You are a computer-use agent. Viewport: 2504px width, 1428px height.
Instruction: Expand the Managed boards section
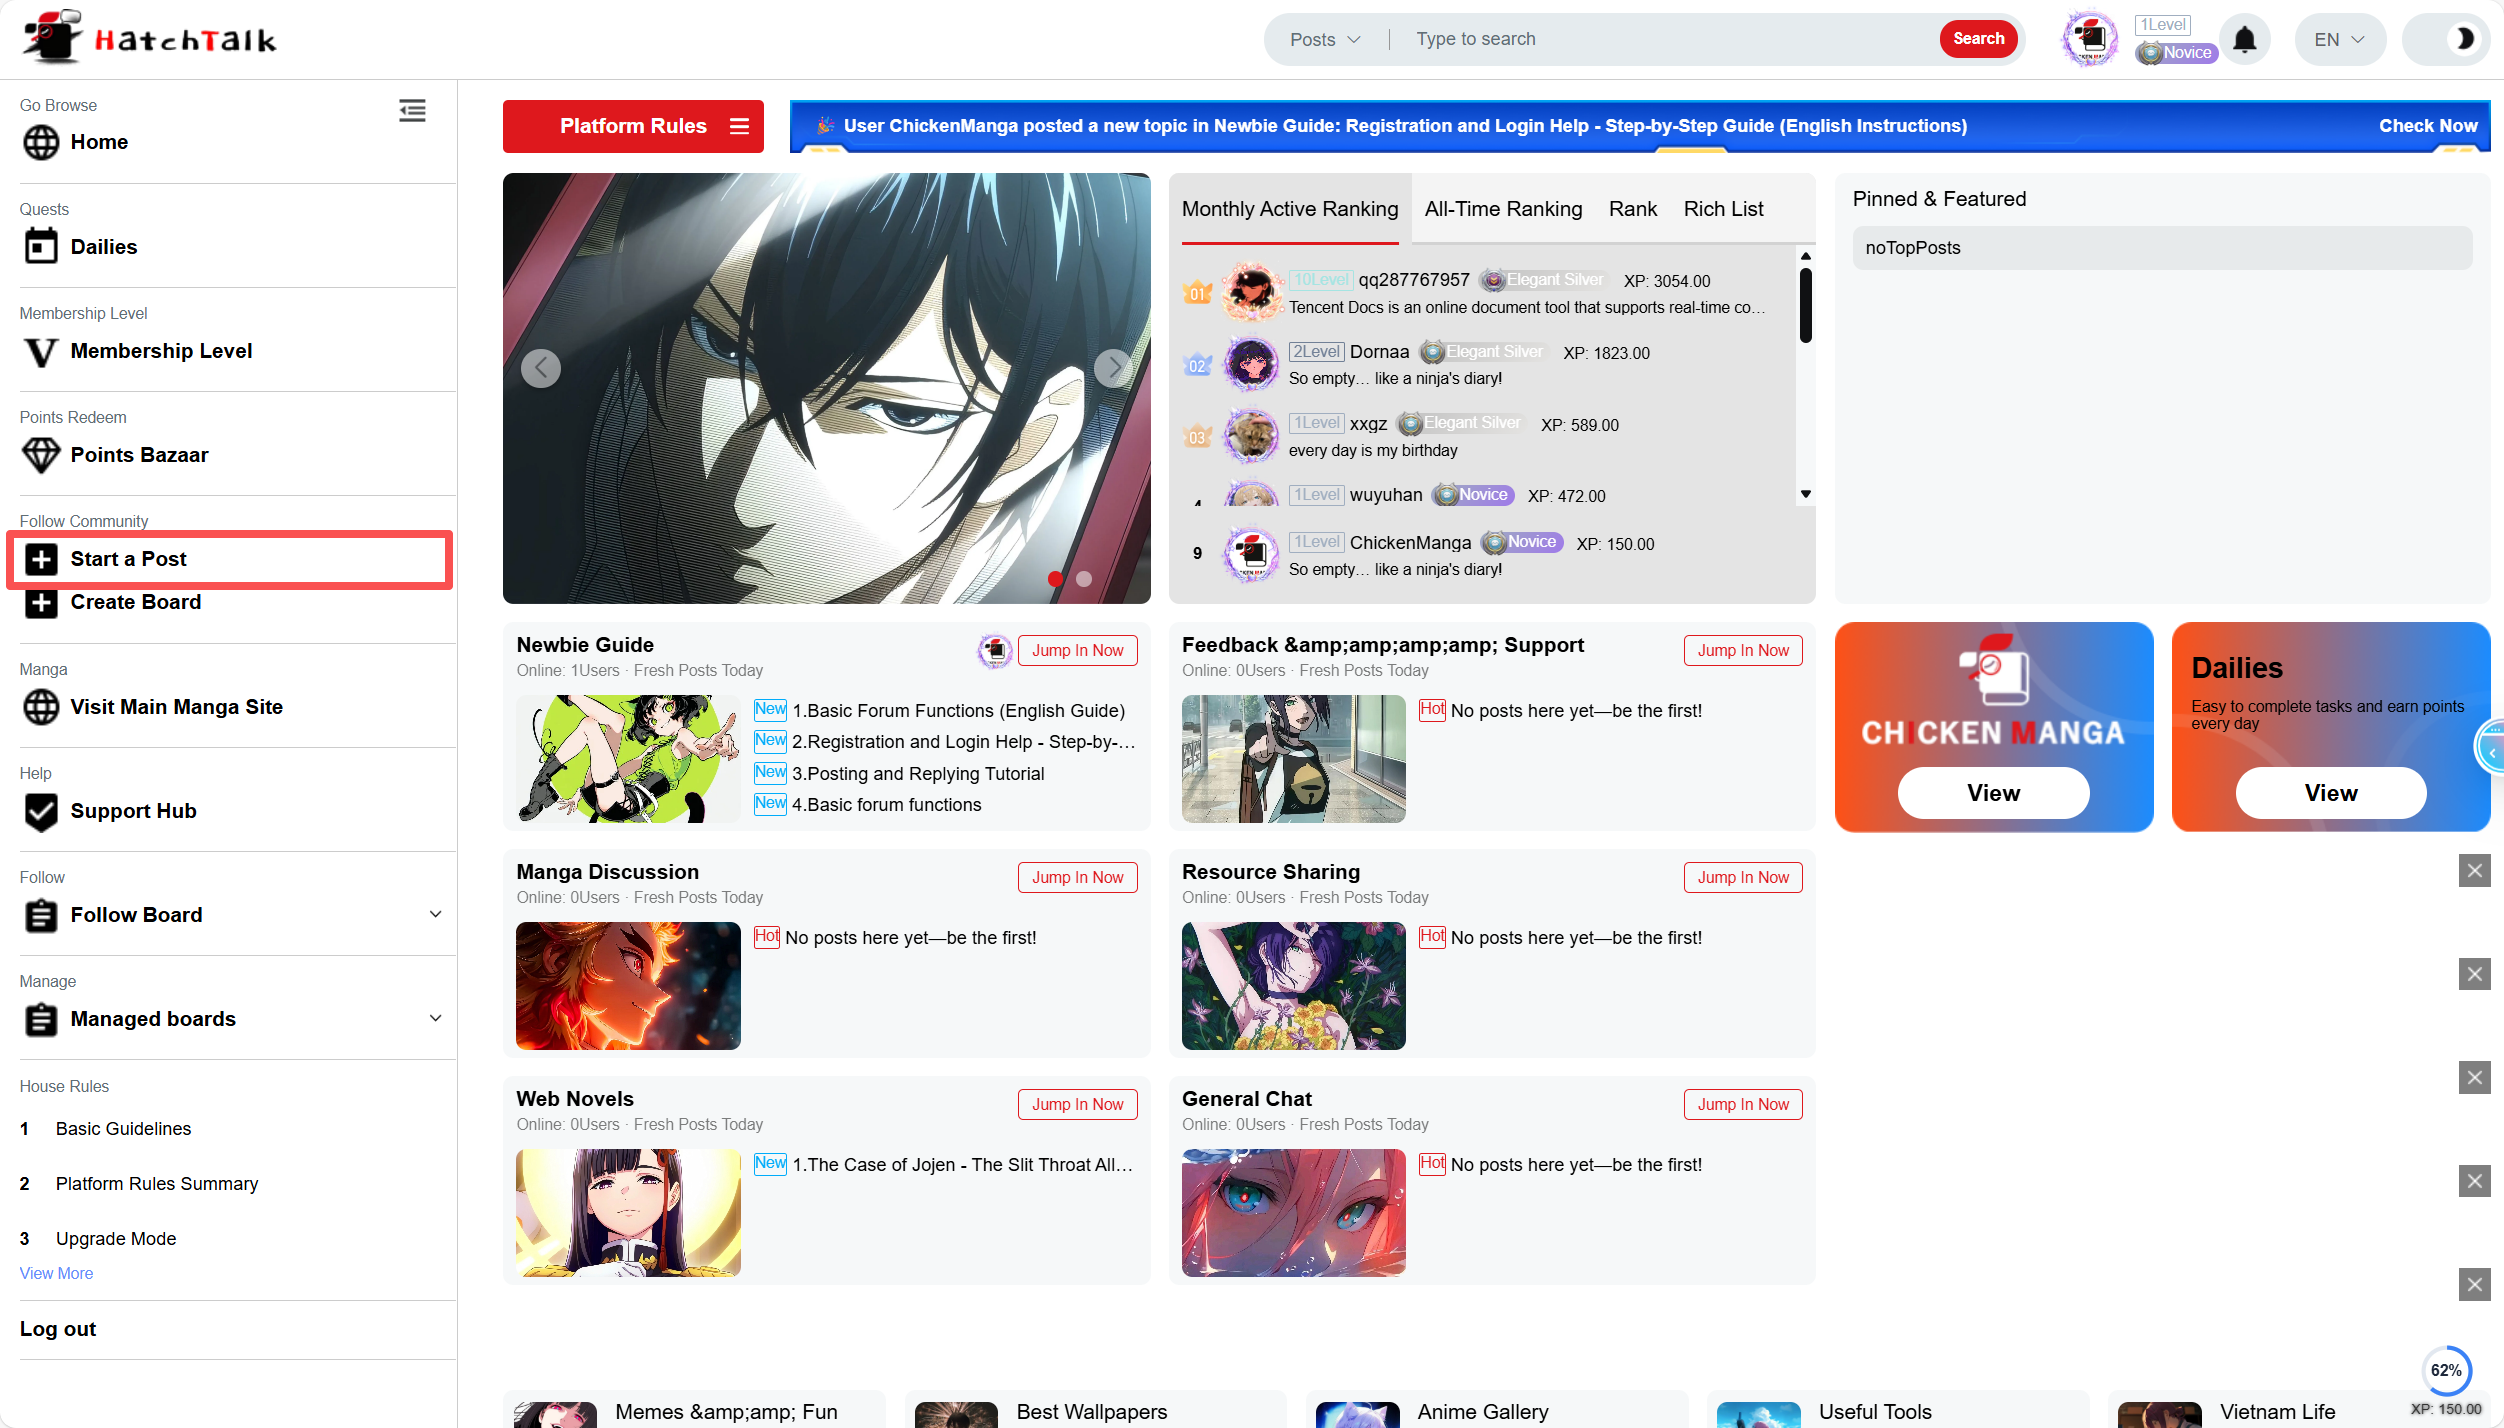(x=435, y=1018)
